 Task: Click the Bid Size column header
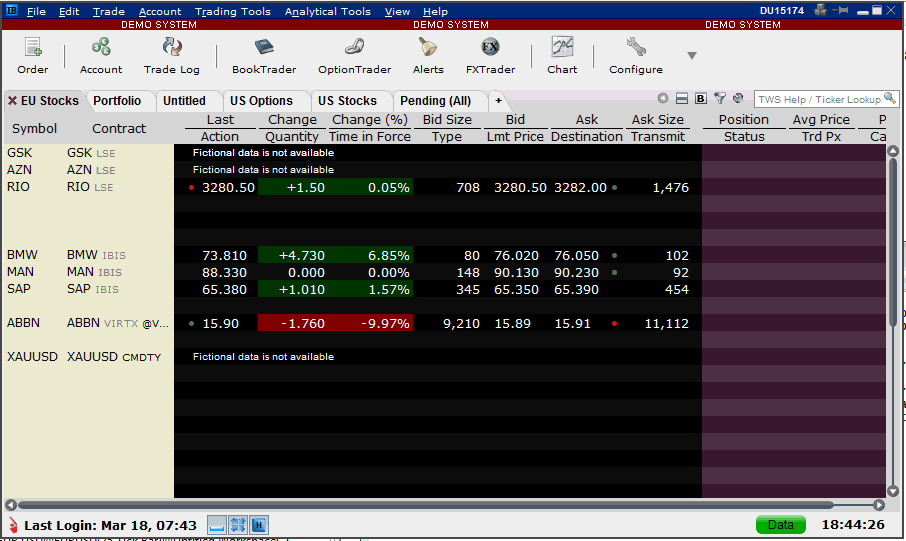click(x=447, y=120)
